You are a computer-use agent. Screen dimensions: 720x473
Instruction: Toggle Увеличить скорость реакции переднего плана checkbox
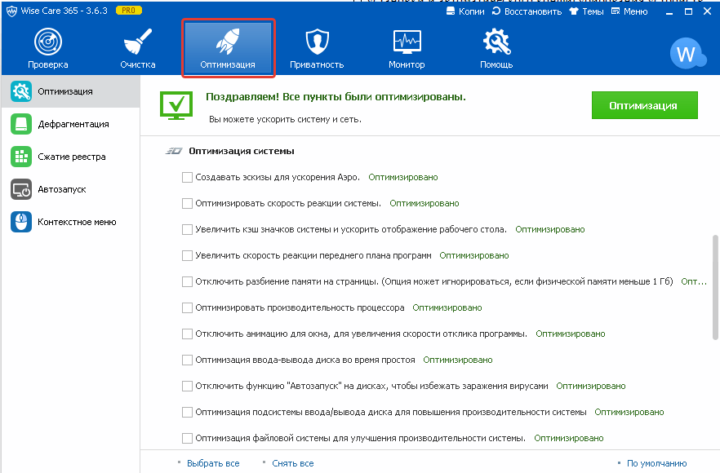click(187, 255)
